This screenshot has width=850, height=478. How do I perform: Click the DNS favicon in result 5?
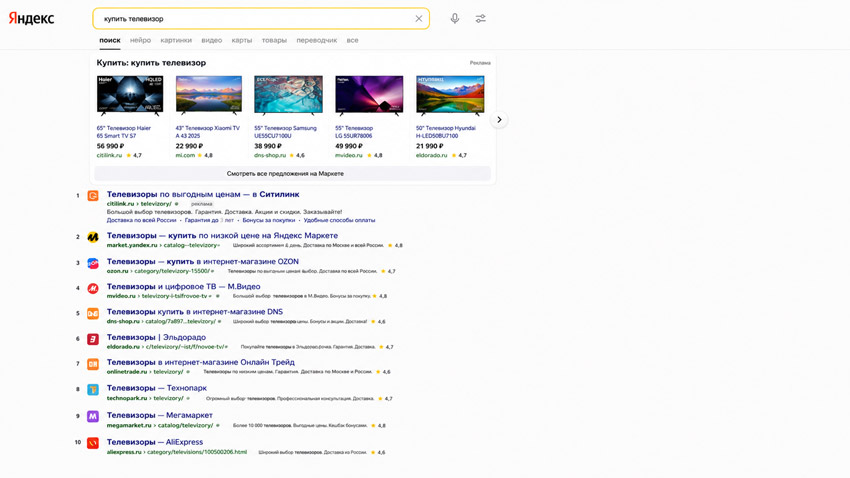93,313
